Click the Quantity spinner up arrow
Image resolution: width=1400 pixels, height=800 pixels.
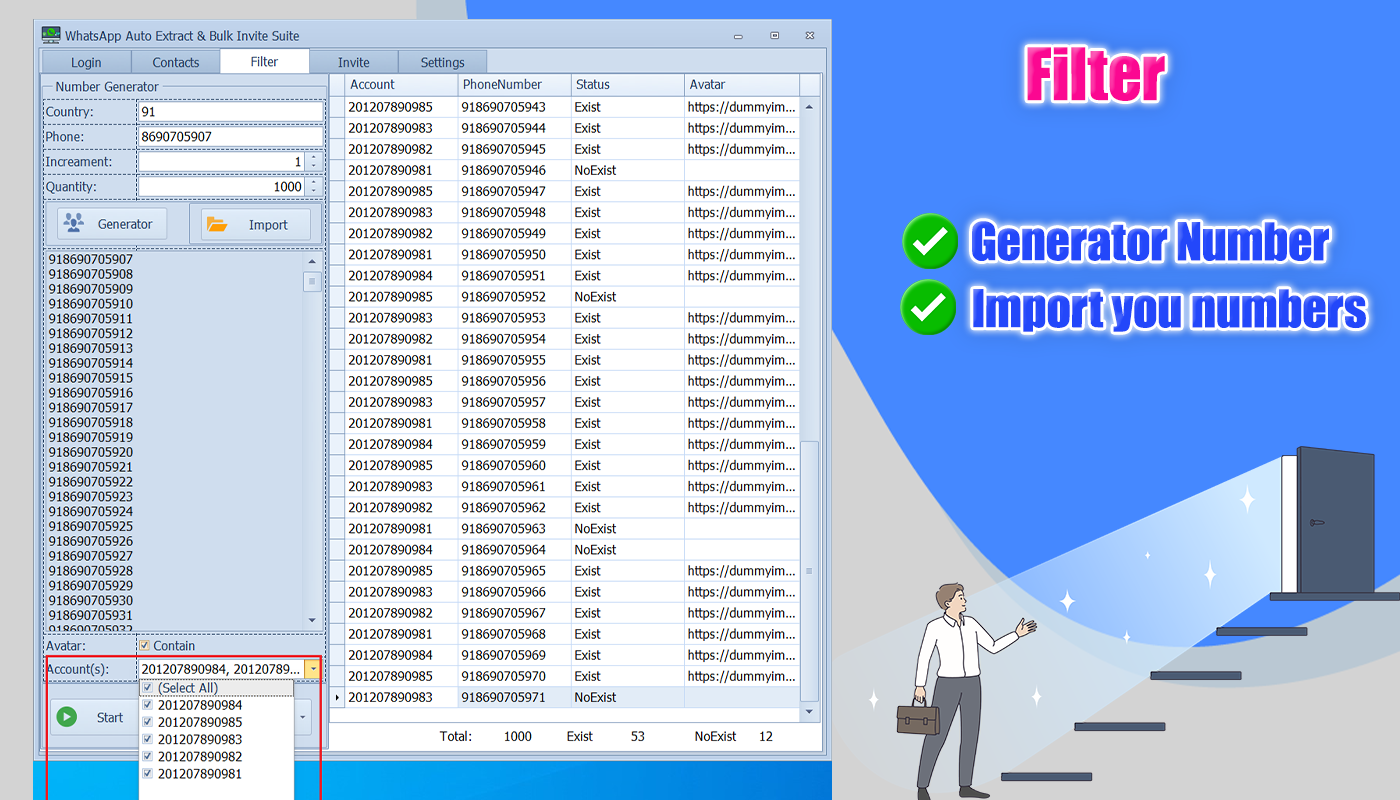pyautogui.click(x=314, y=182)
